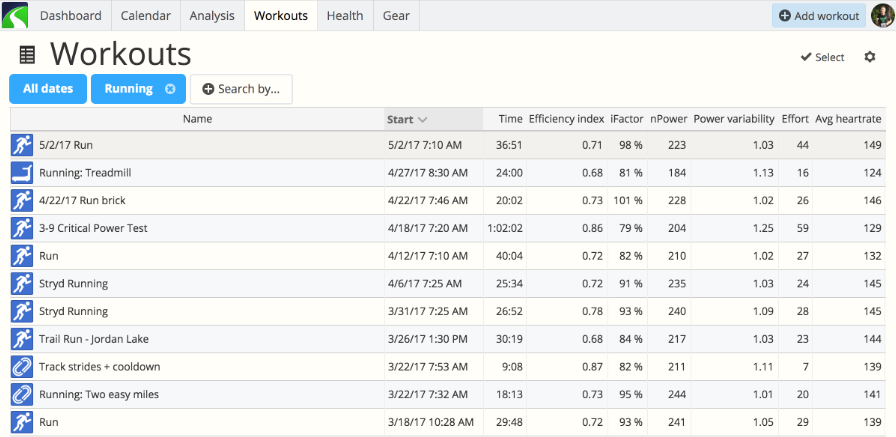This screenshot has width=896, height=437.
Task: Click the link icon beside Running: Two easy miles
Action: [x=22, y=394]
